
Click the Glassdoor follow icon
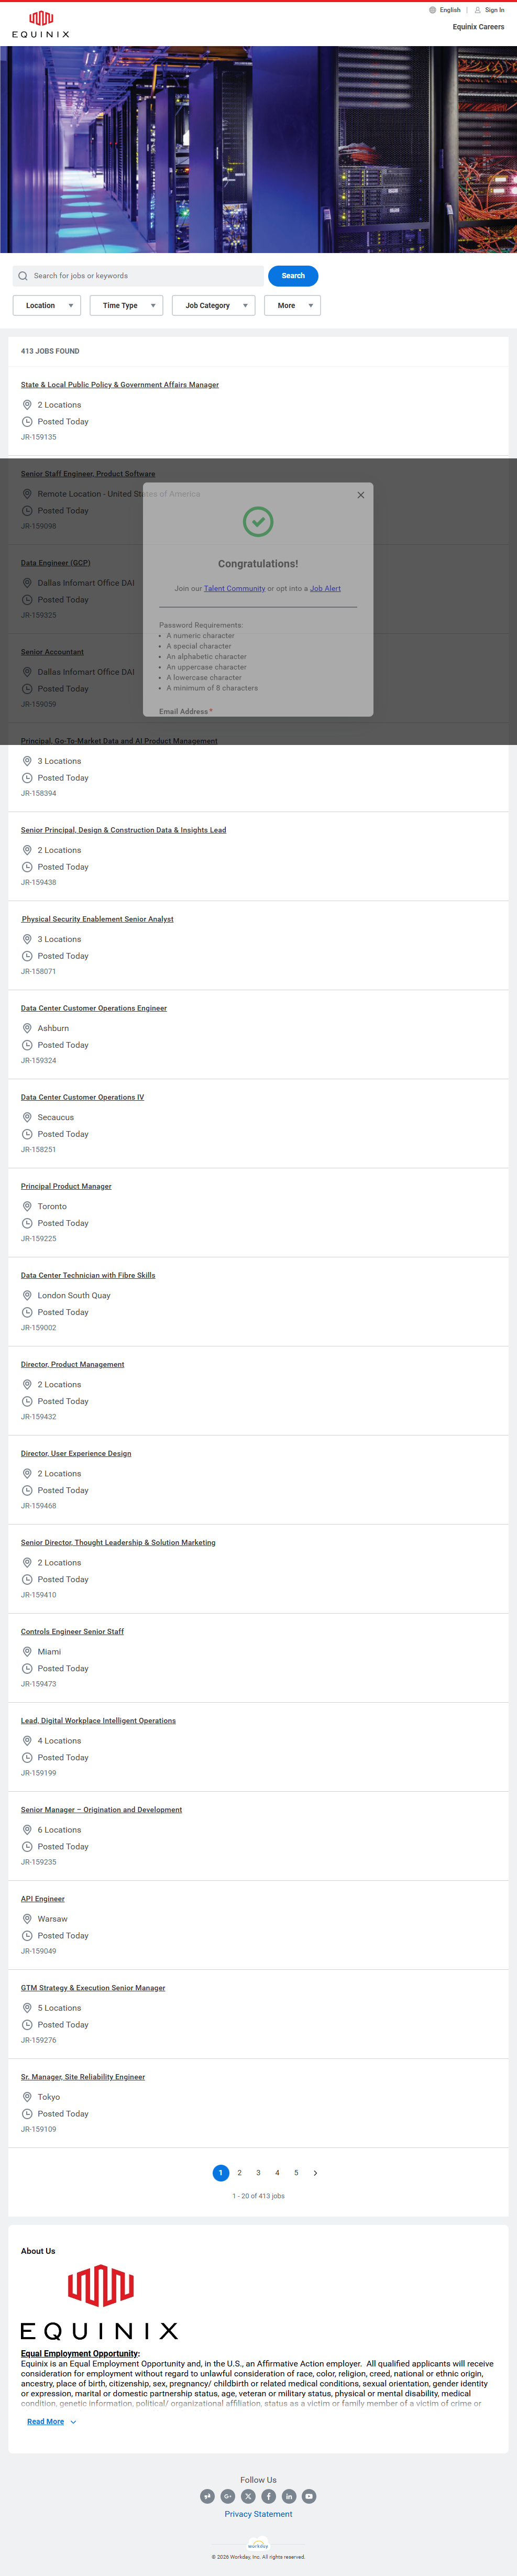tap(207, 2496)
